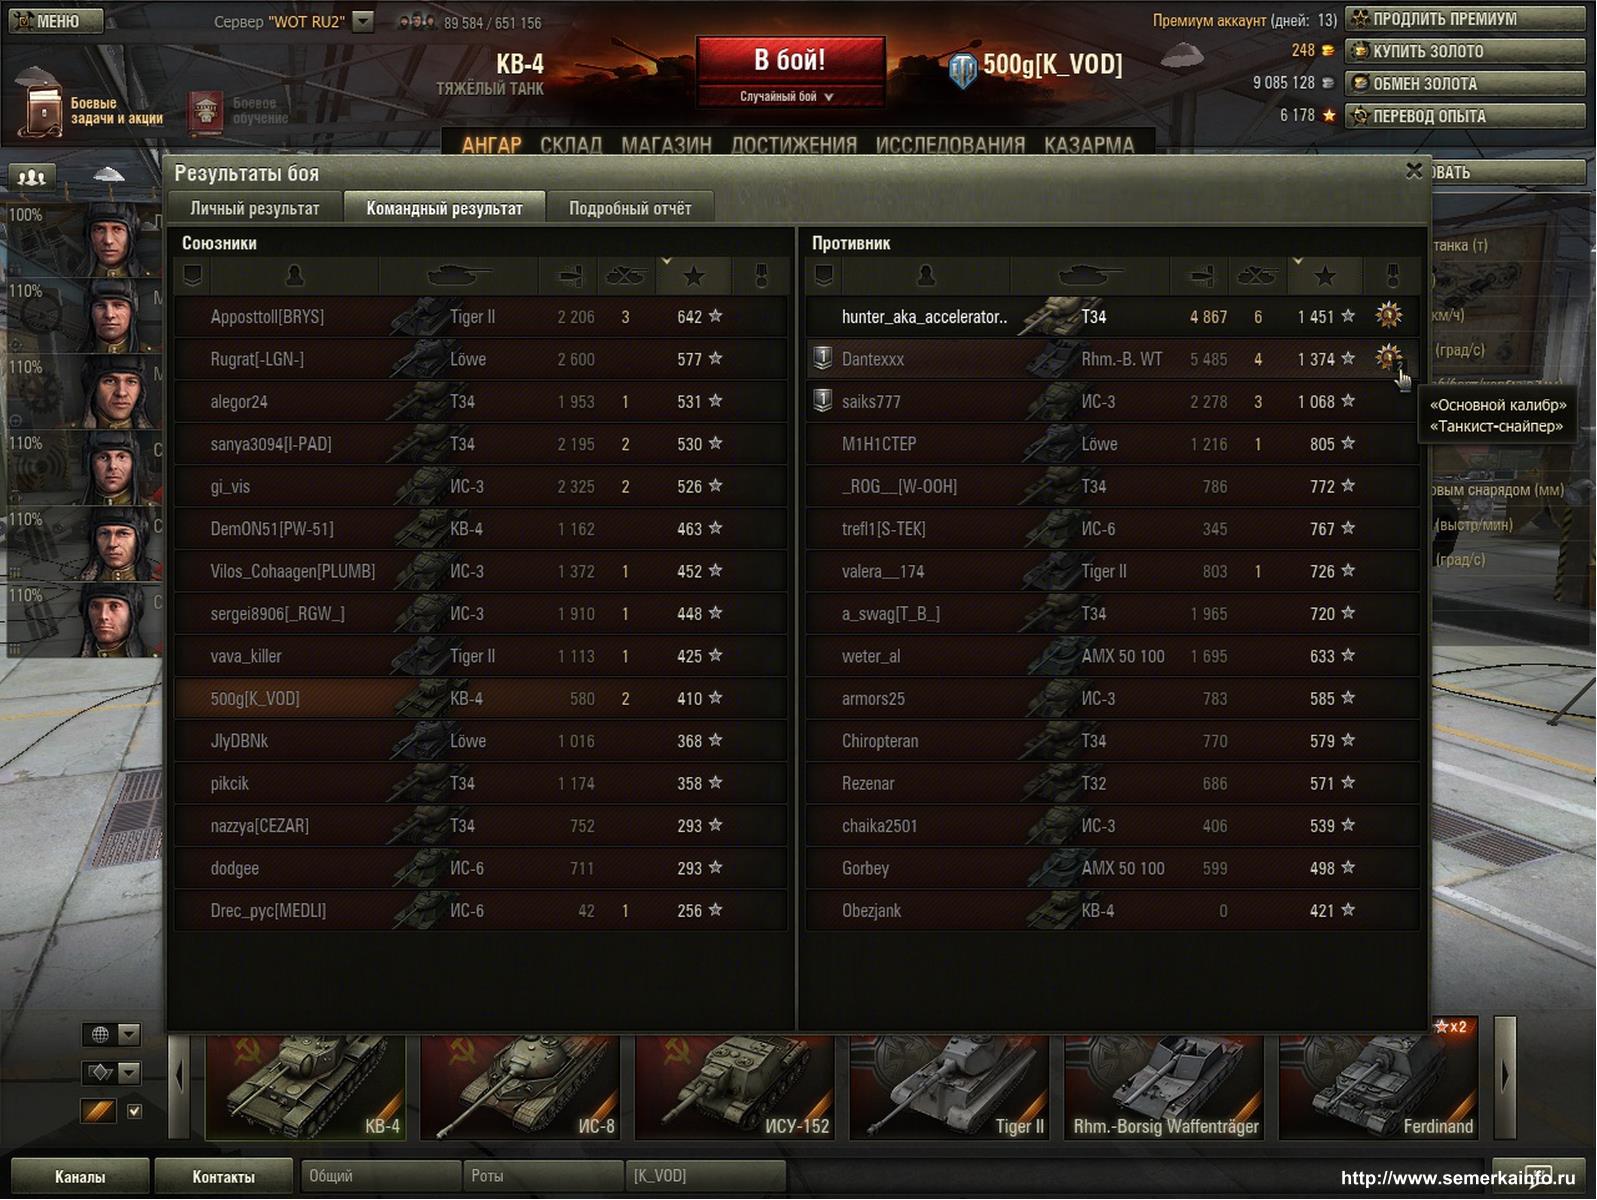Screen dimensions: 1597x1200
Task: Open the vehicle type filter dropdown arrow
Action: tap(129, 1073)
